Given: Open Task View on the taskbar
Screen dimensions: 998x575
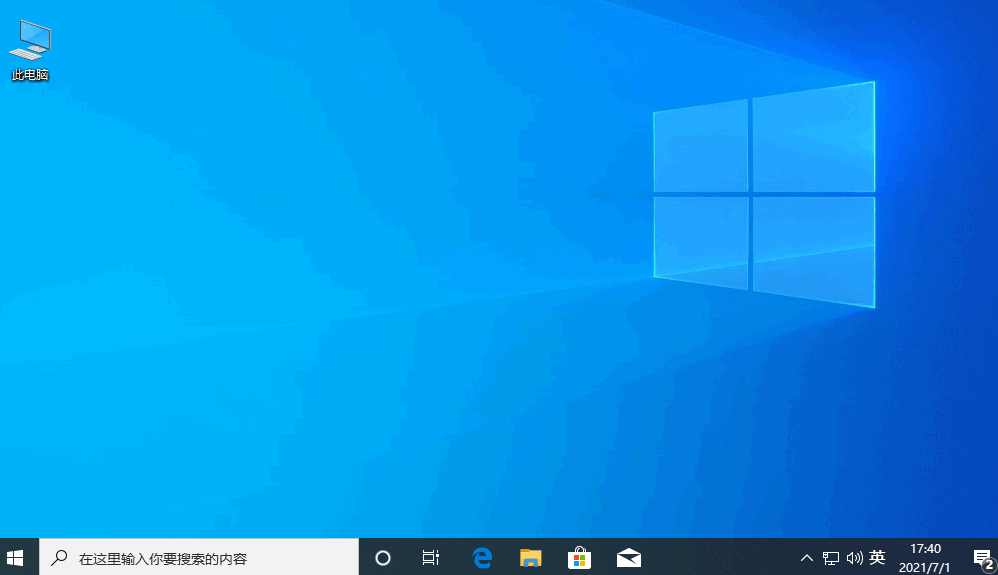Looking at the screenshot, I should pos(431,558).
